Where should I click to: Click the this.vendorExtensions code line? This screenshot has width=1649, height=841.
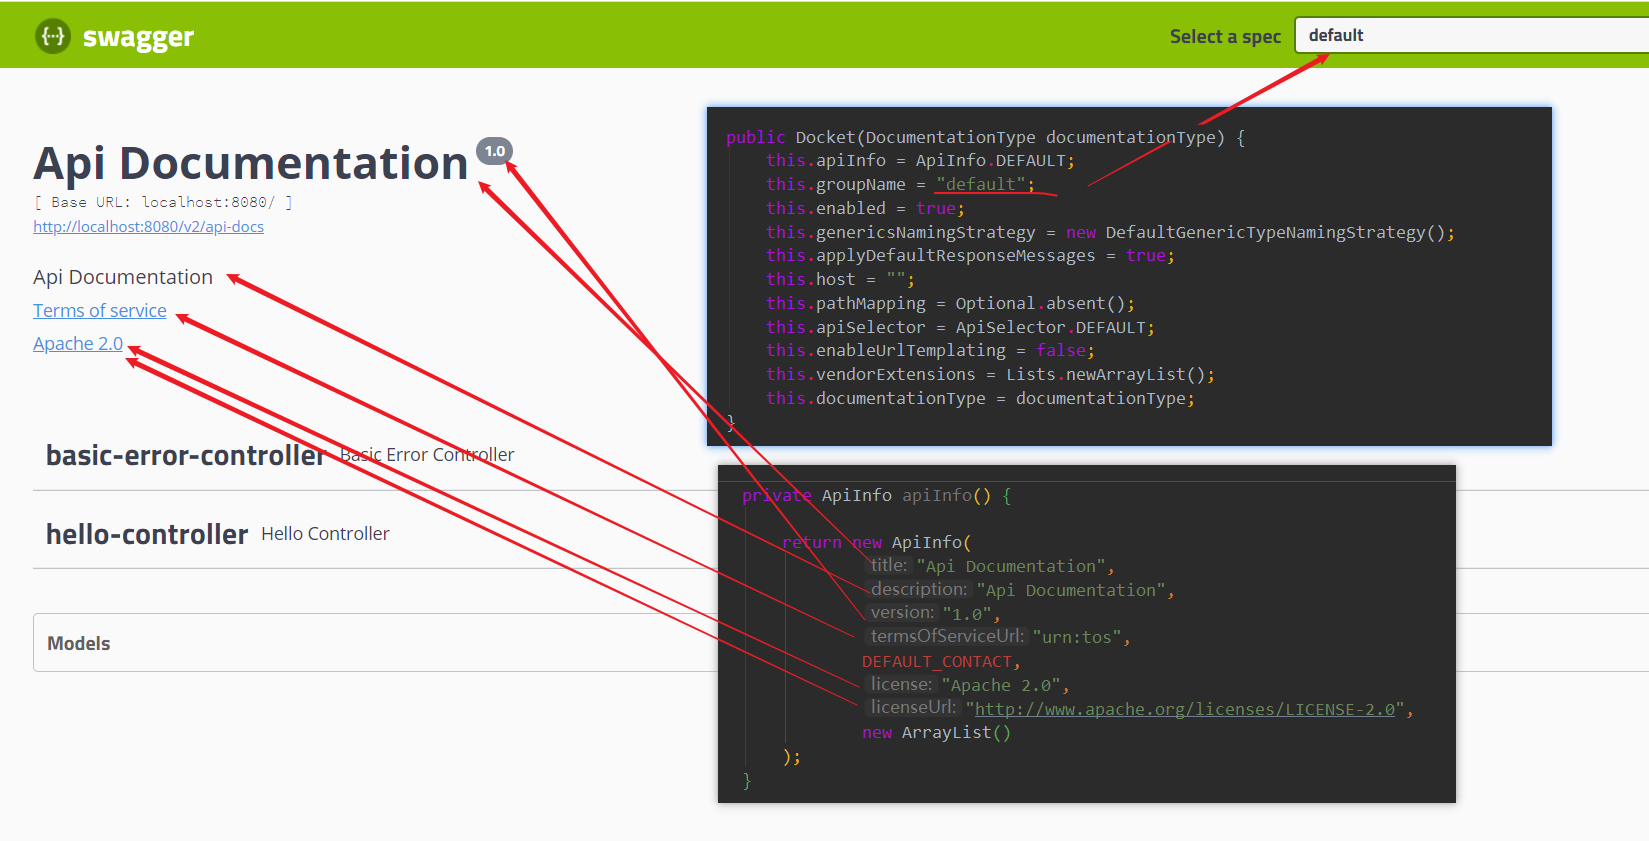point(990,374)
